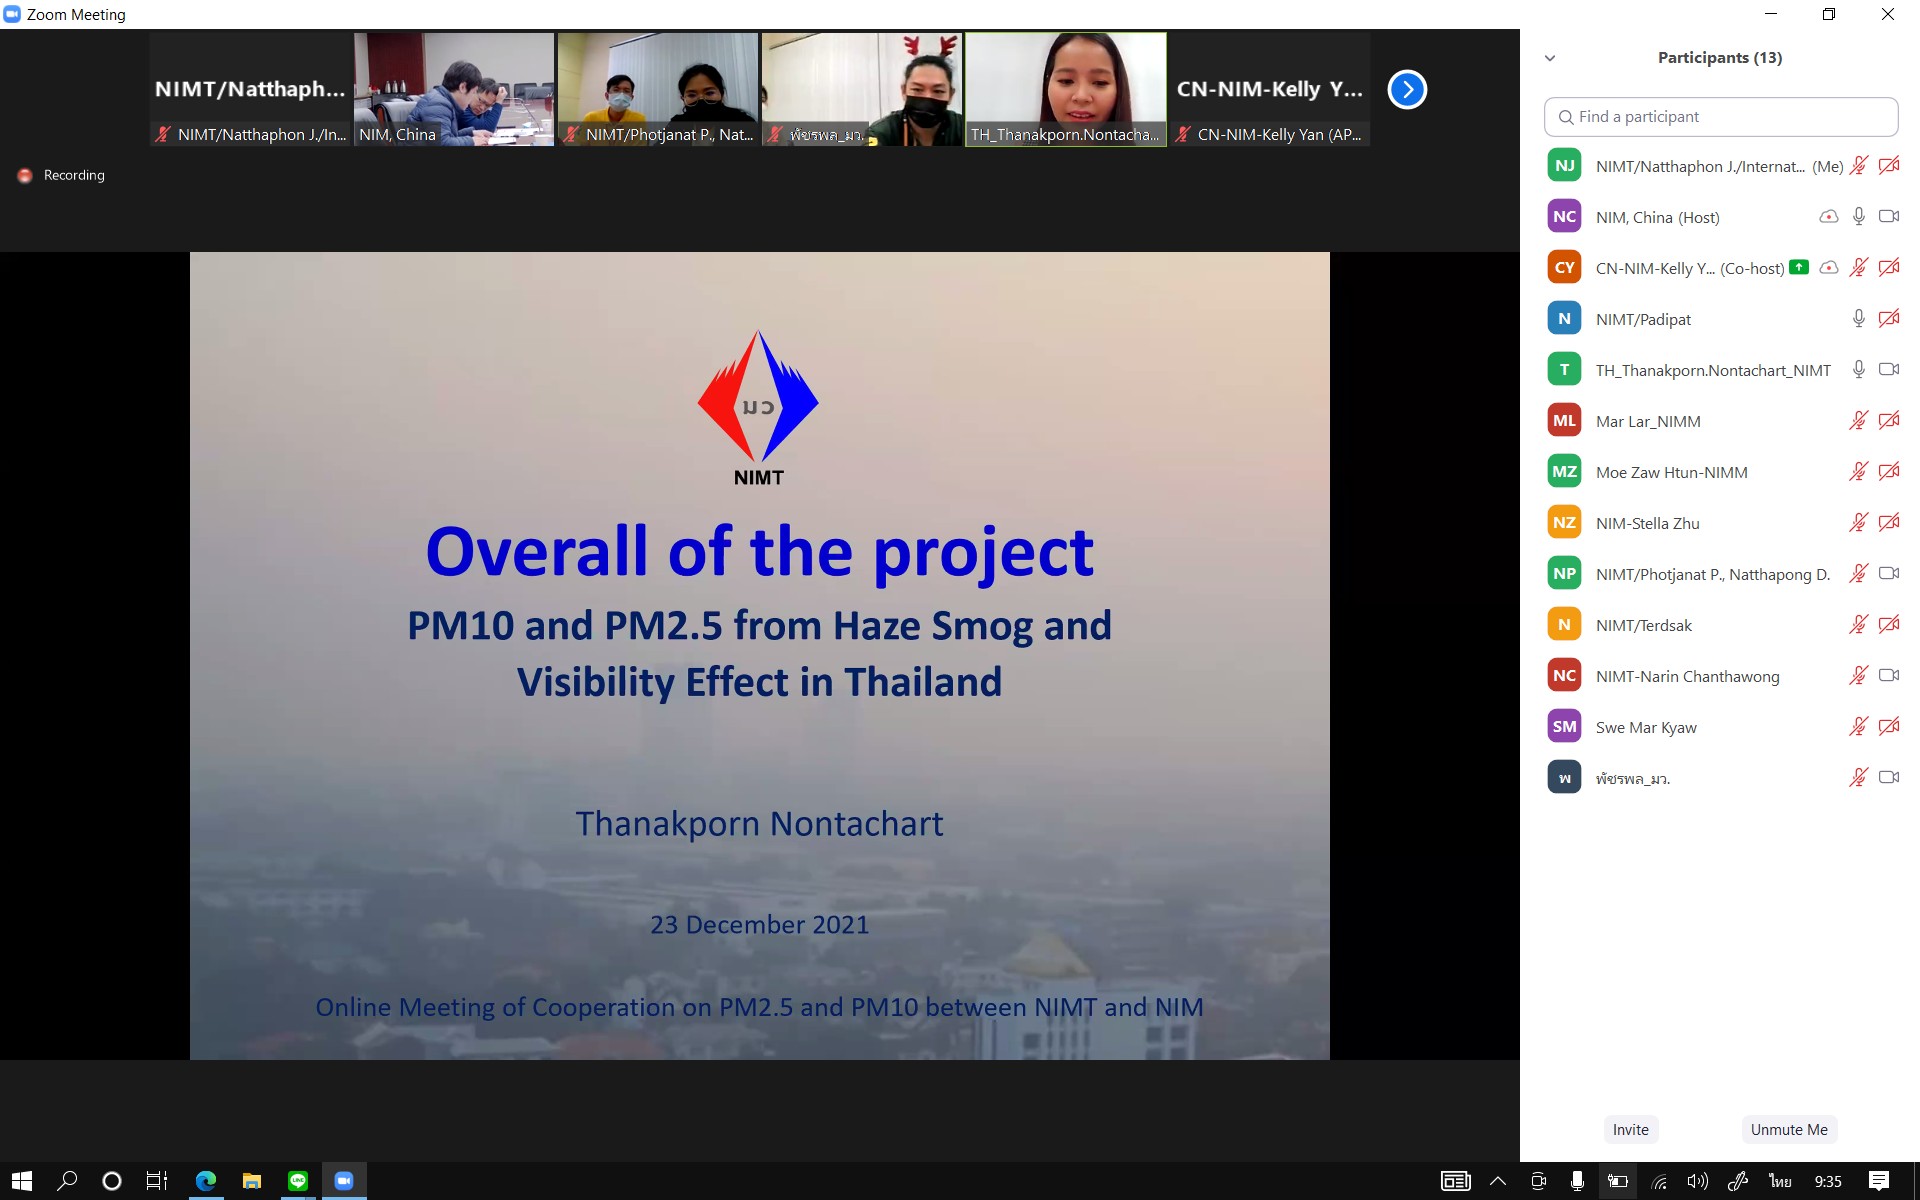Image resolution: width=1920 pixels, height=1200 pixels.
Task: Click the screen share icon beside CN-NIM-Kelly
Action: (1799, 267)
